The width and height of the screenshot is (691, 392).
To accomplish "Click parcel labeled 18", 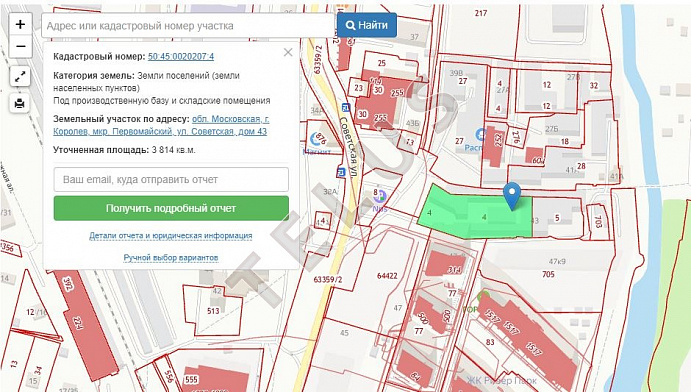I will pyautogui.click(x=565, y=141).
